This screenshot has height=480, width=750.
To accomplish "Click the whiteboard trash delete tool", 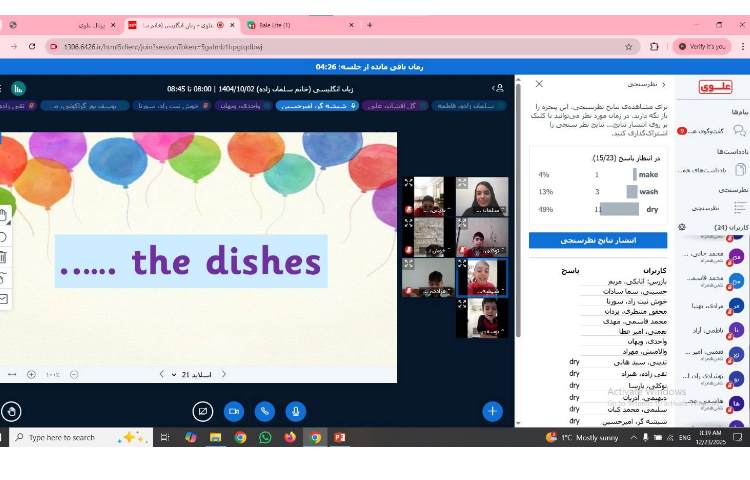I will [x=3, y=257].
